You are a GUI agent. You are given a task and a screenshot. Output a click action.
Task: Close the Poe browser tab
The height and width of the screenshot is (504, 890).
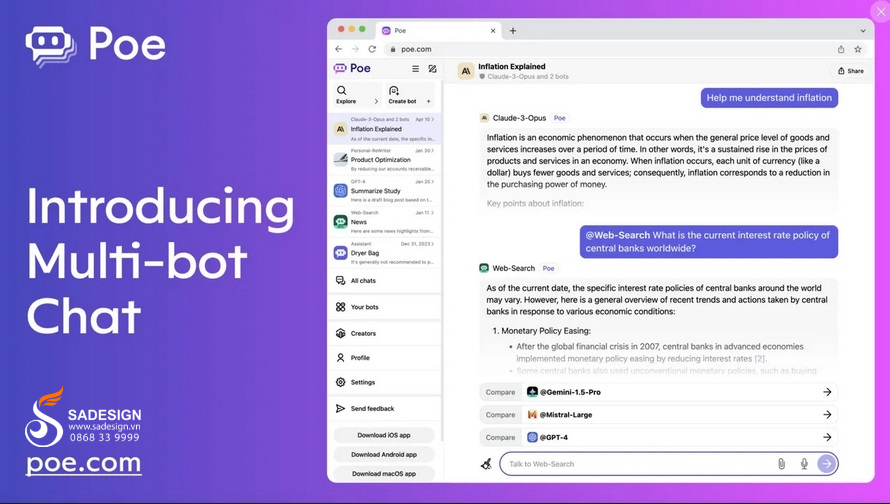pyautogui.click(x=493, y=31)
